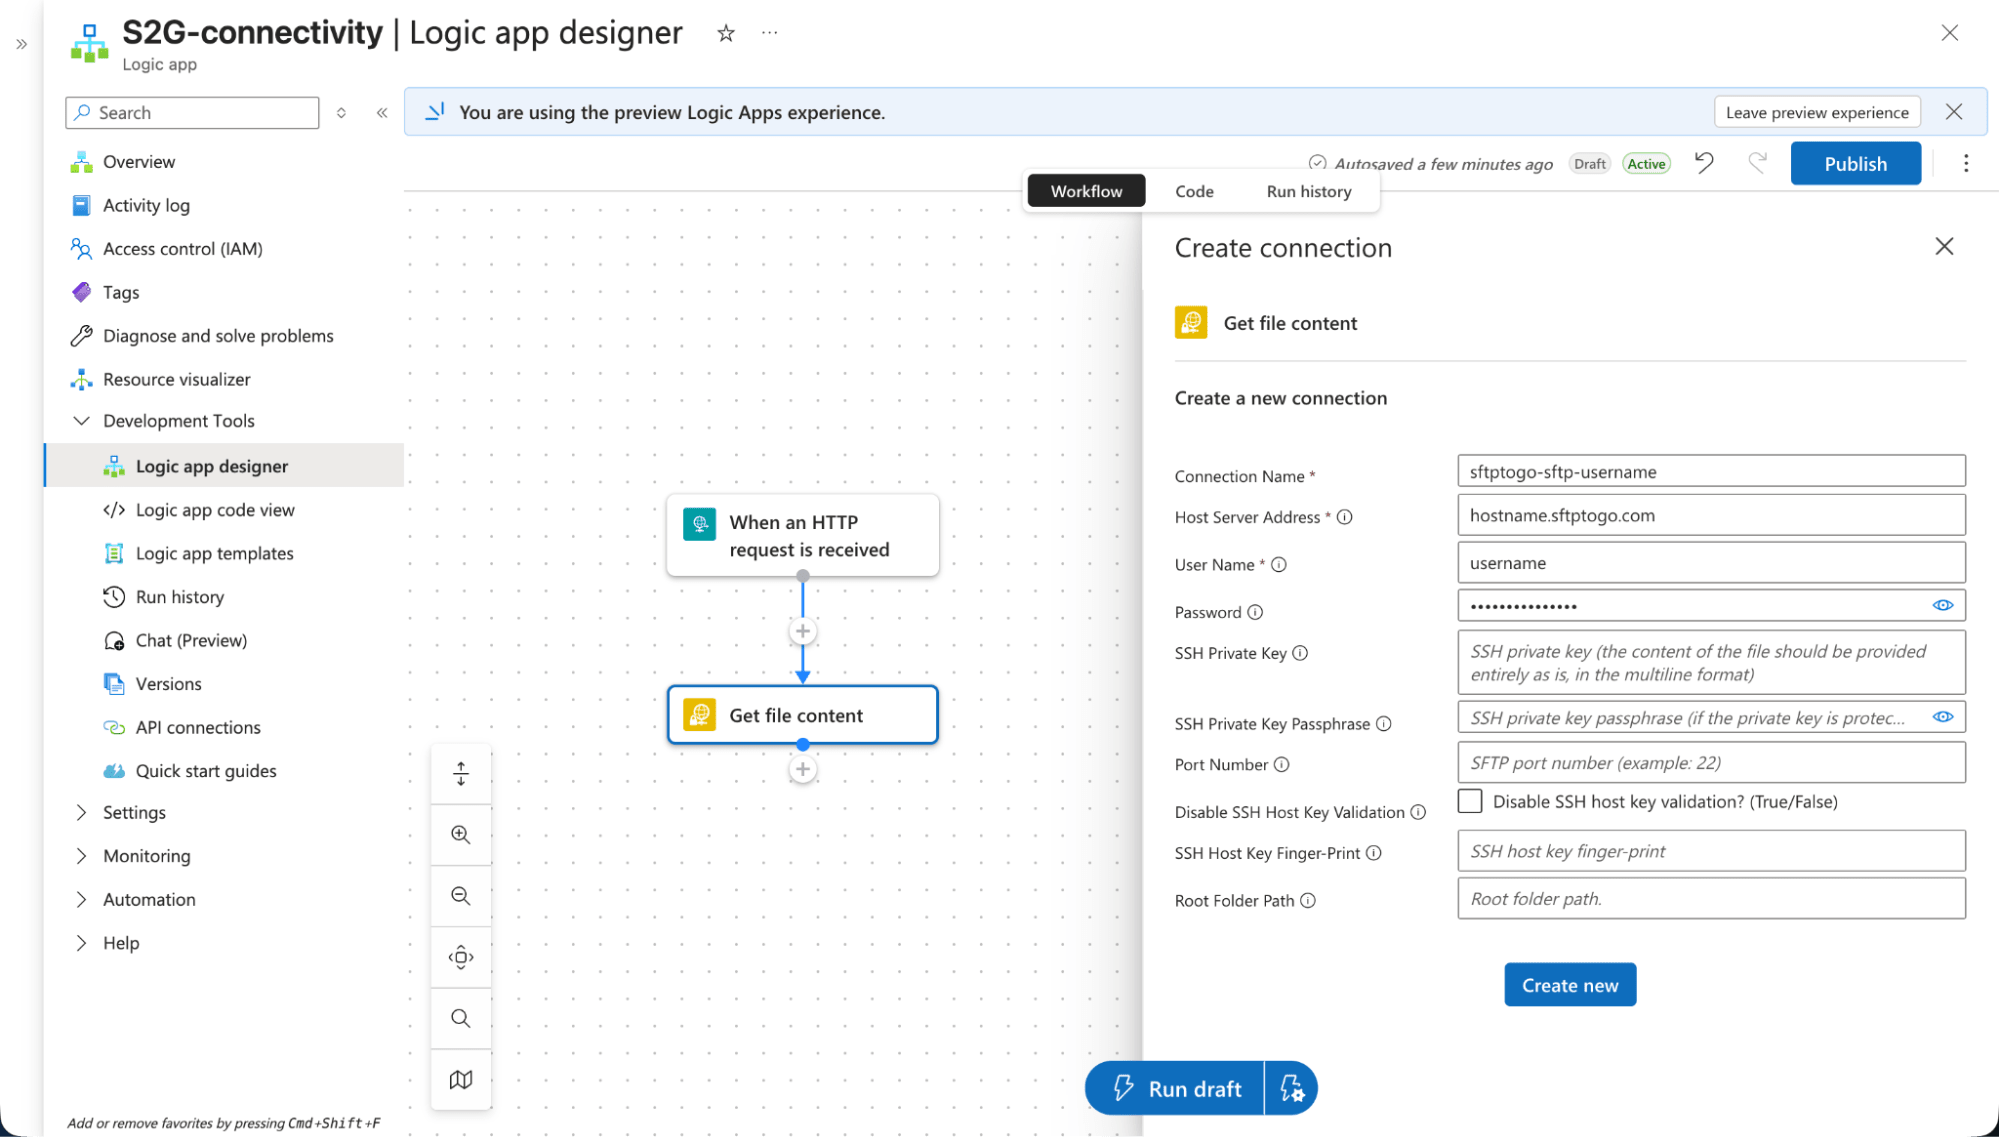
Task: Click into the SSH Host Key Finger-Print field
Action: (1711, 851)
